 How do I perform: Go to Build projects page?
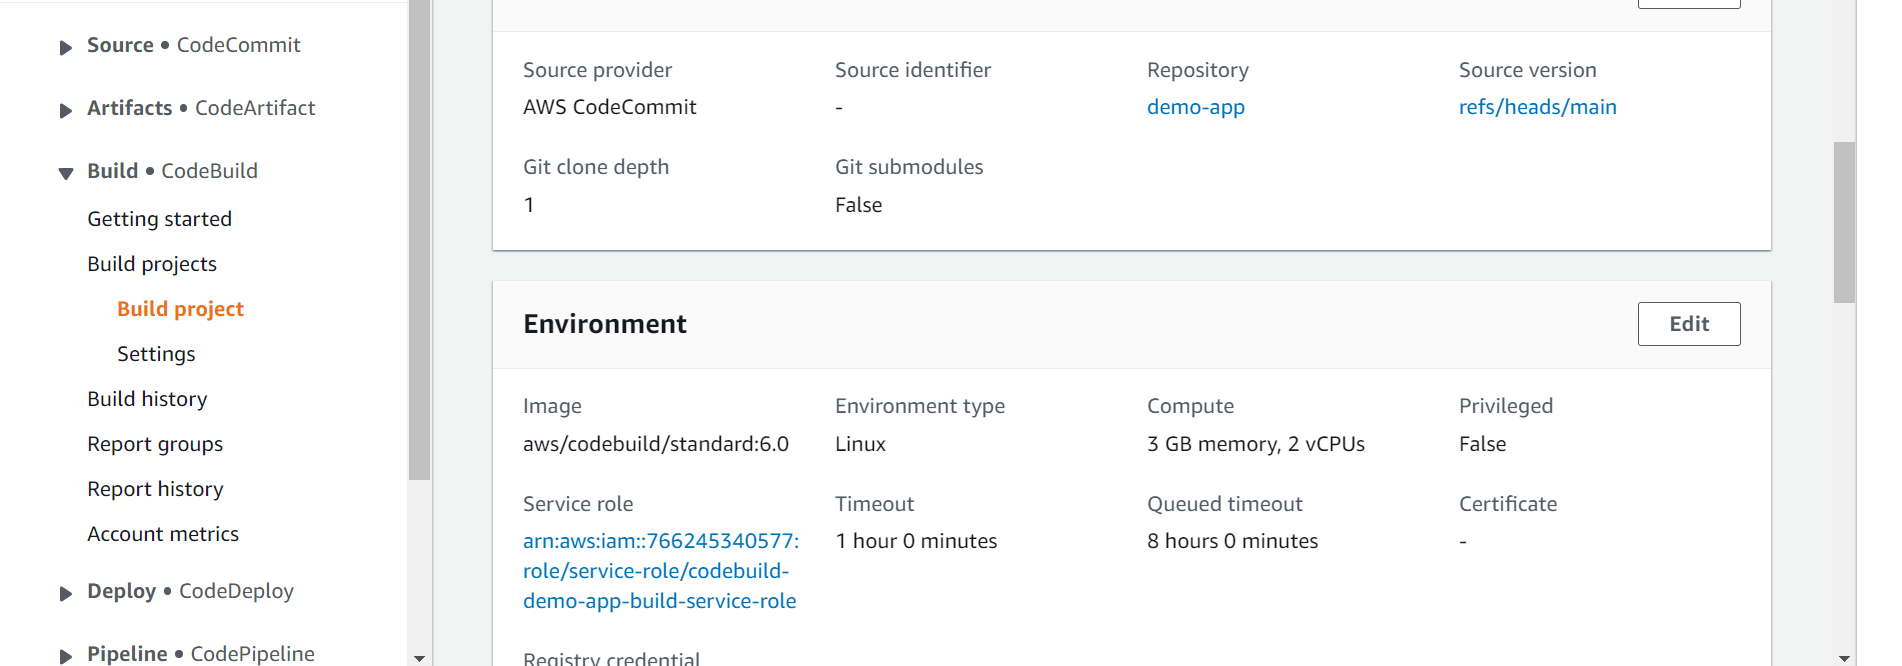point(152,264)
